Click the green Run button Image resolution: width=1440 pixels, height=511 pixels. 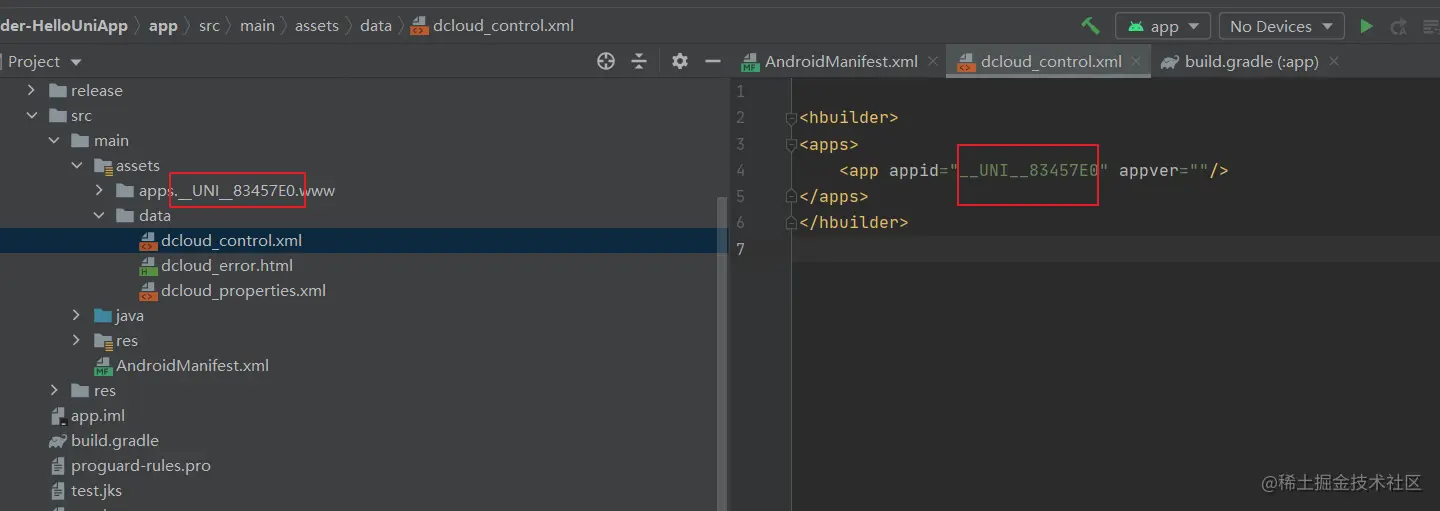1367,26
